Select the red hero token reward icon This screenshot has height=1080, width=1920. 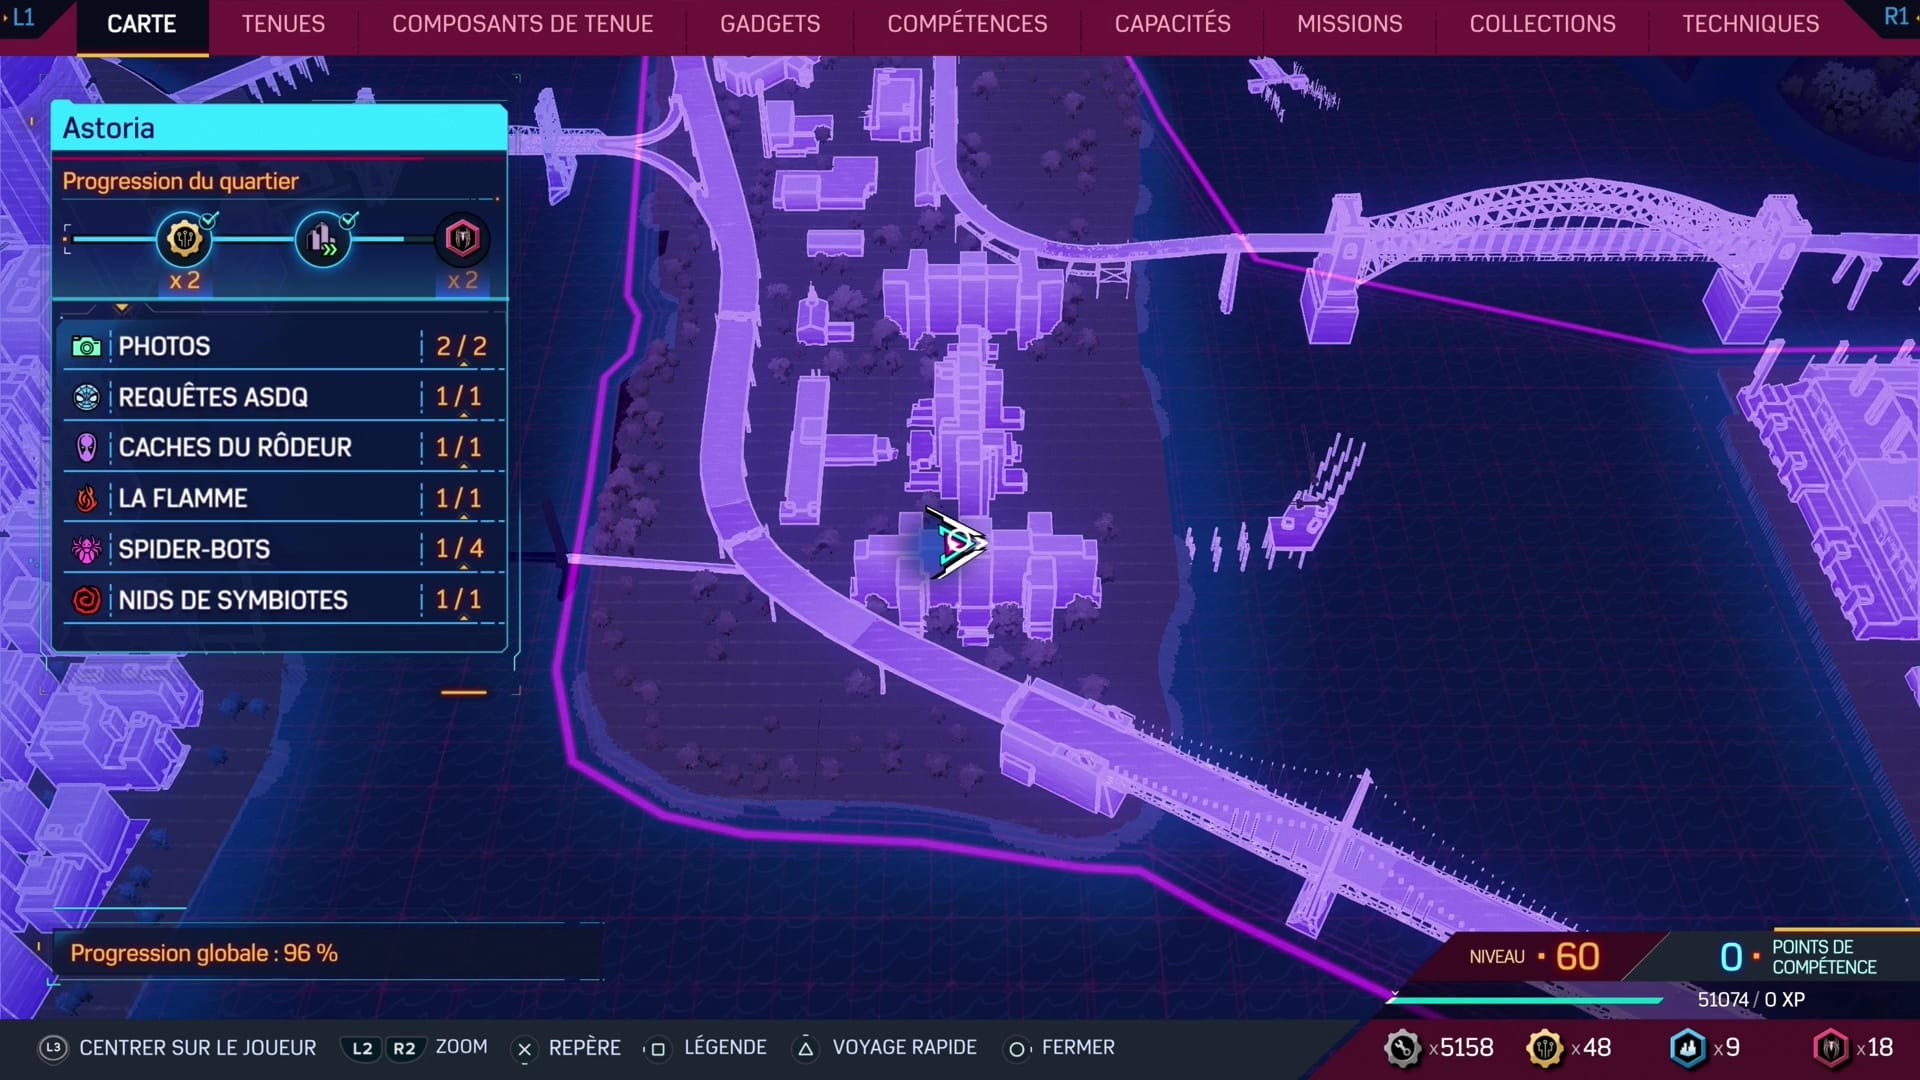462,239
